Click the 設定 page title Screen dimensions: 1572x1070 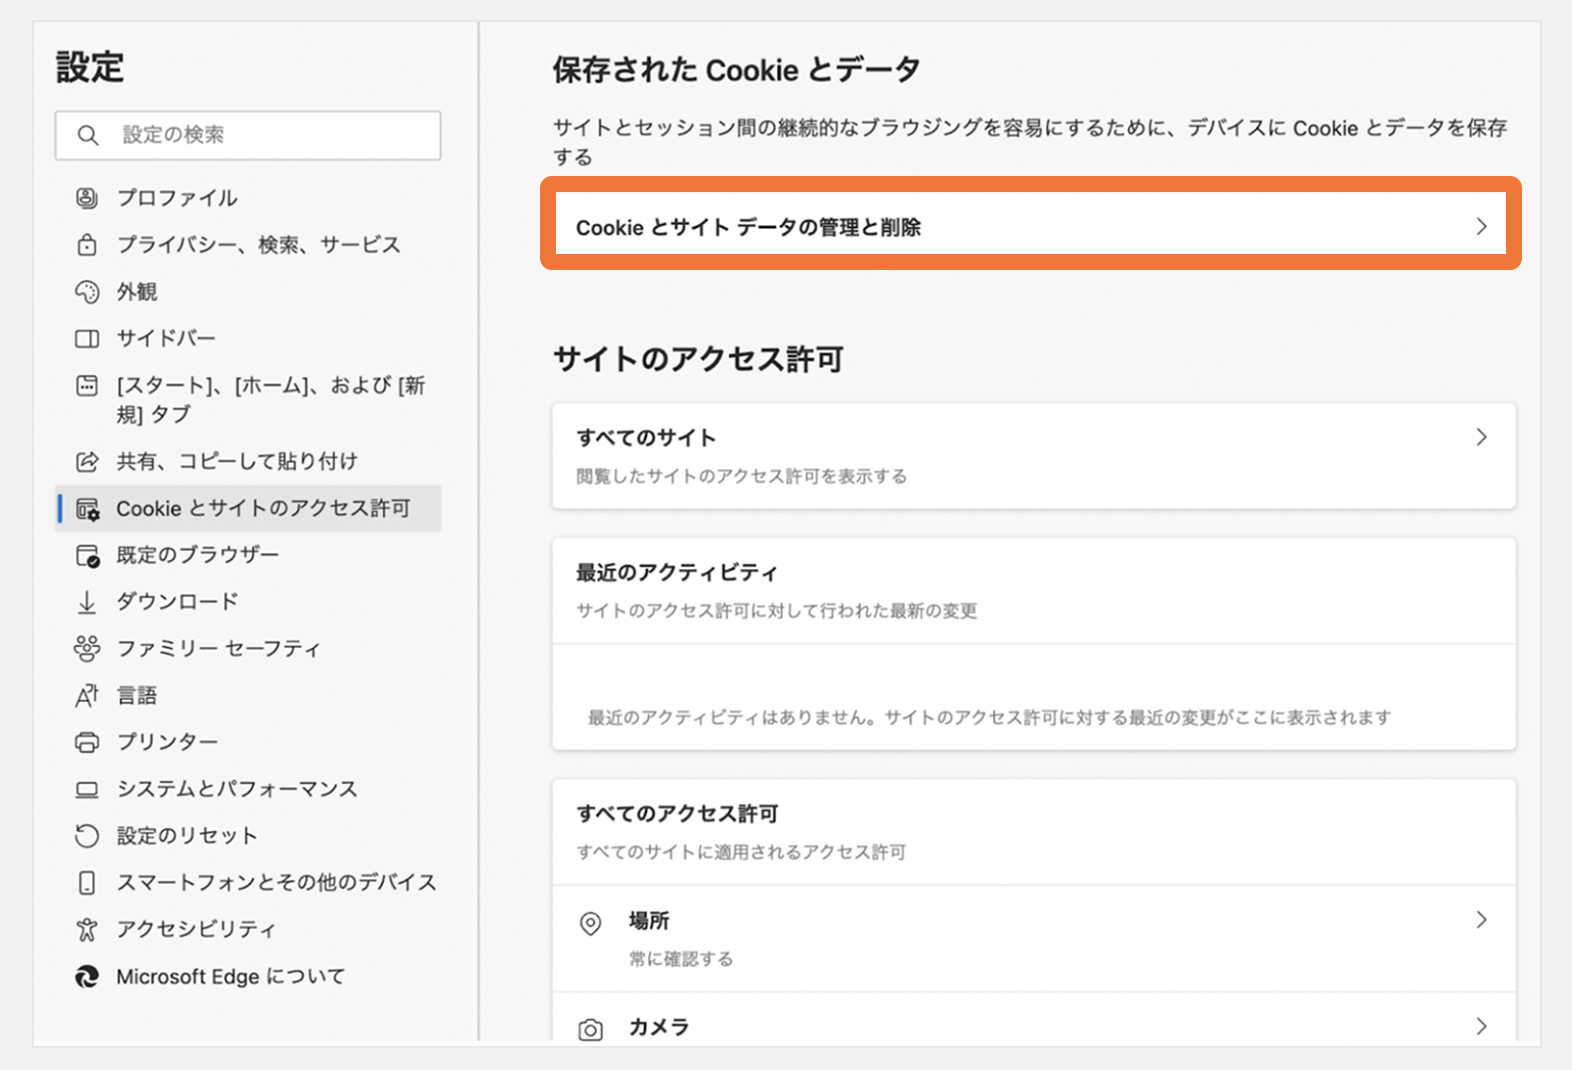pos(90,67)
